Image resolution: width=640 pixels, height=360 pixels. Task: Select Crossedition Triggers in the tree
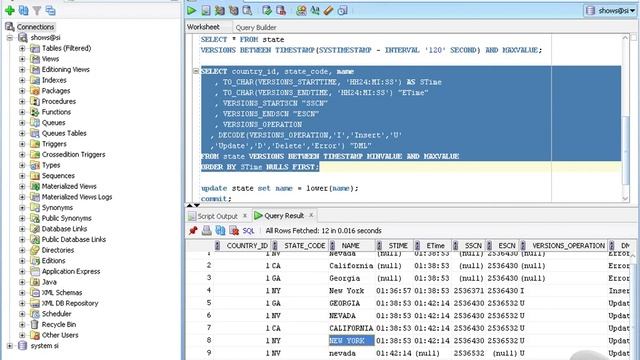[73, 154]
